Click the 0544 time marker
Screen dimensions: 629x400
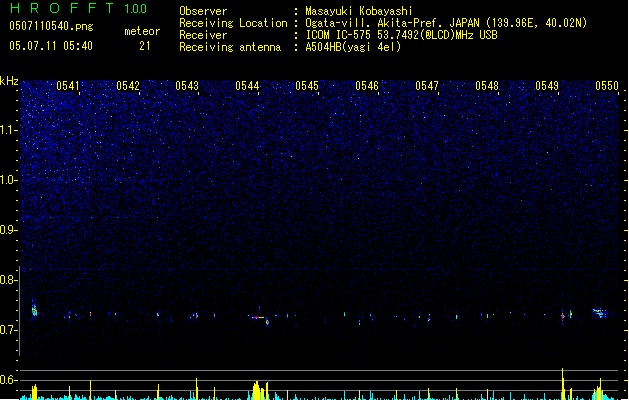pos(247,86)
